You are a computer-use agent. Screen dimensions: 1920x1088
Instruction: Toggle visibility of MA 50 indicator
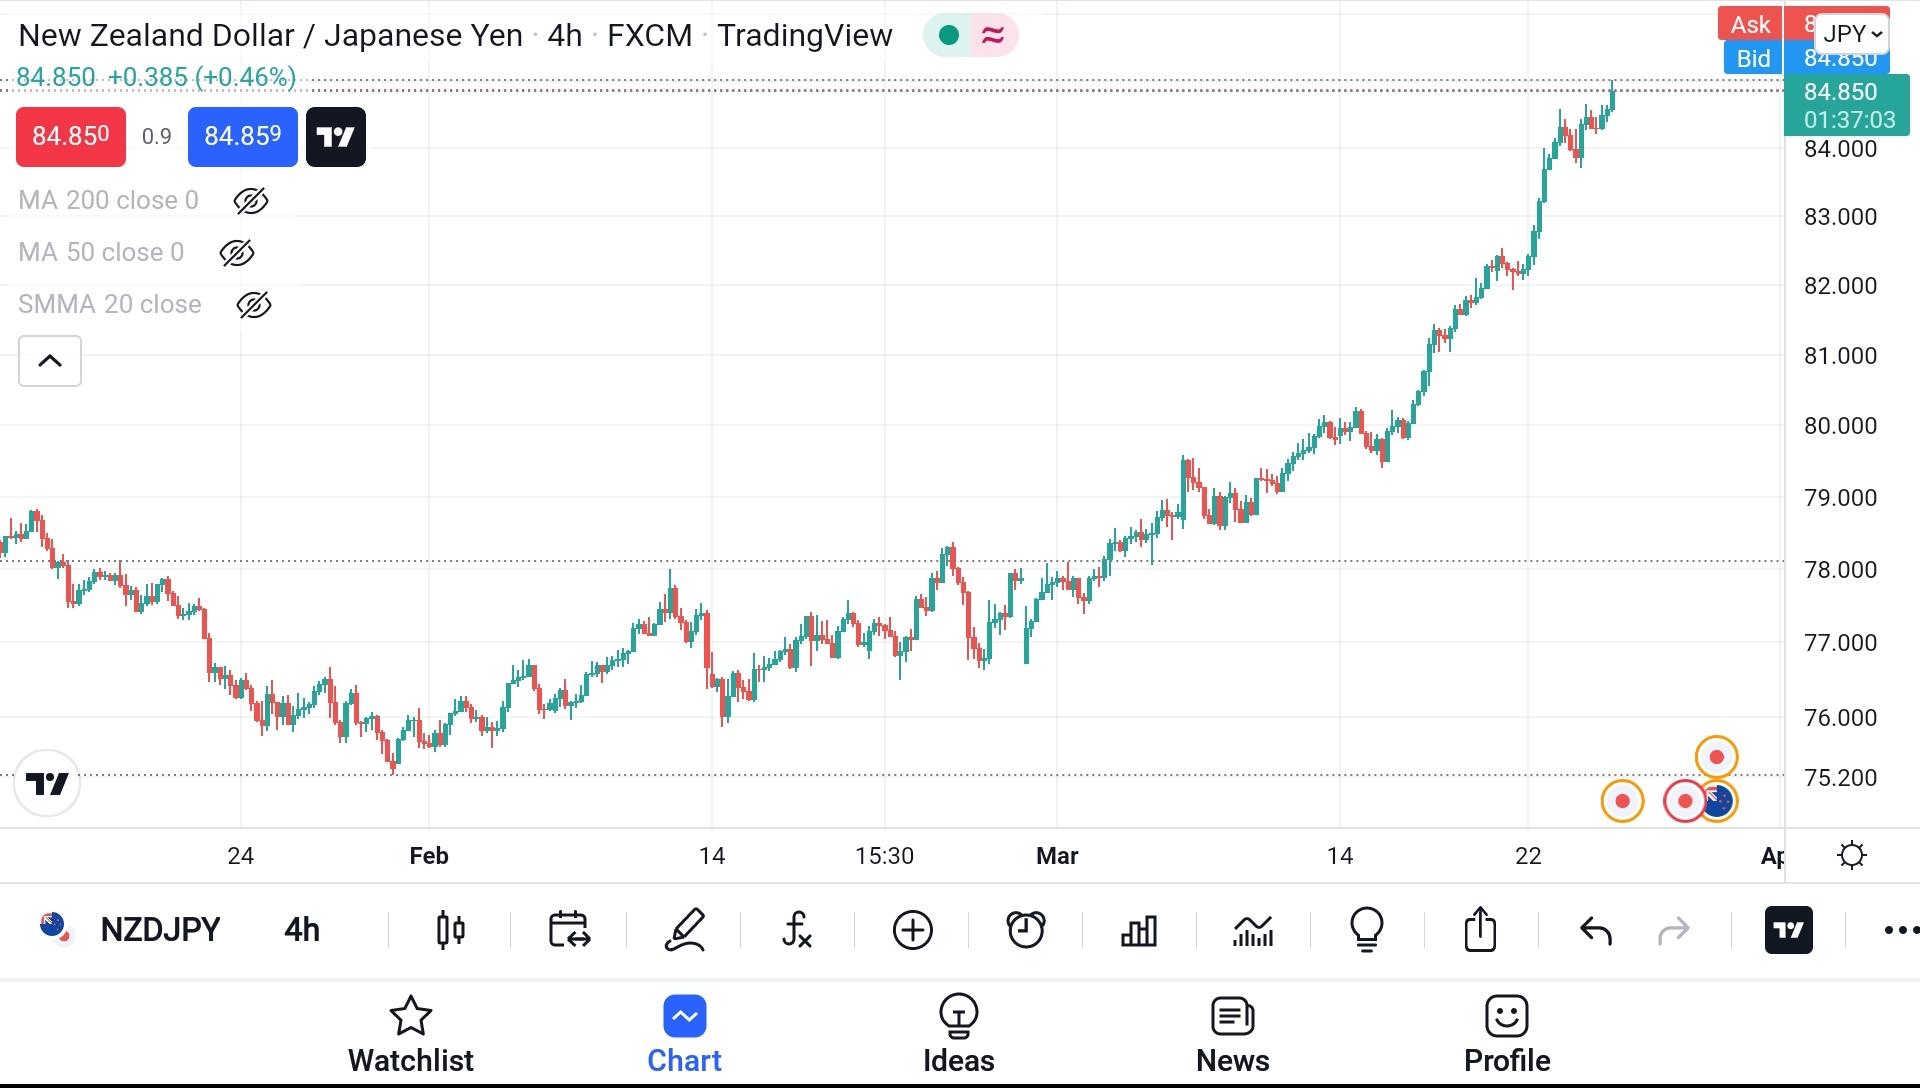click(x=237, y=253)
